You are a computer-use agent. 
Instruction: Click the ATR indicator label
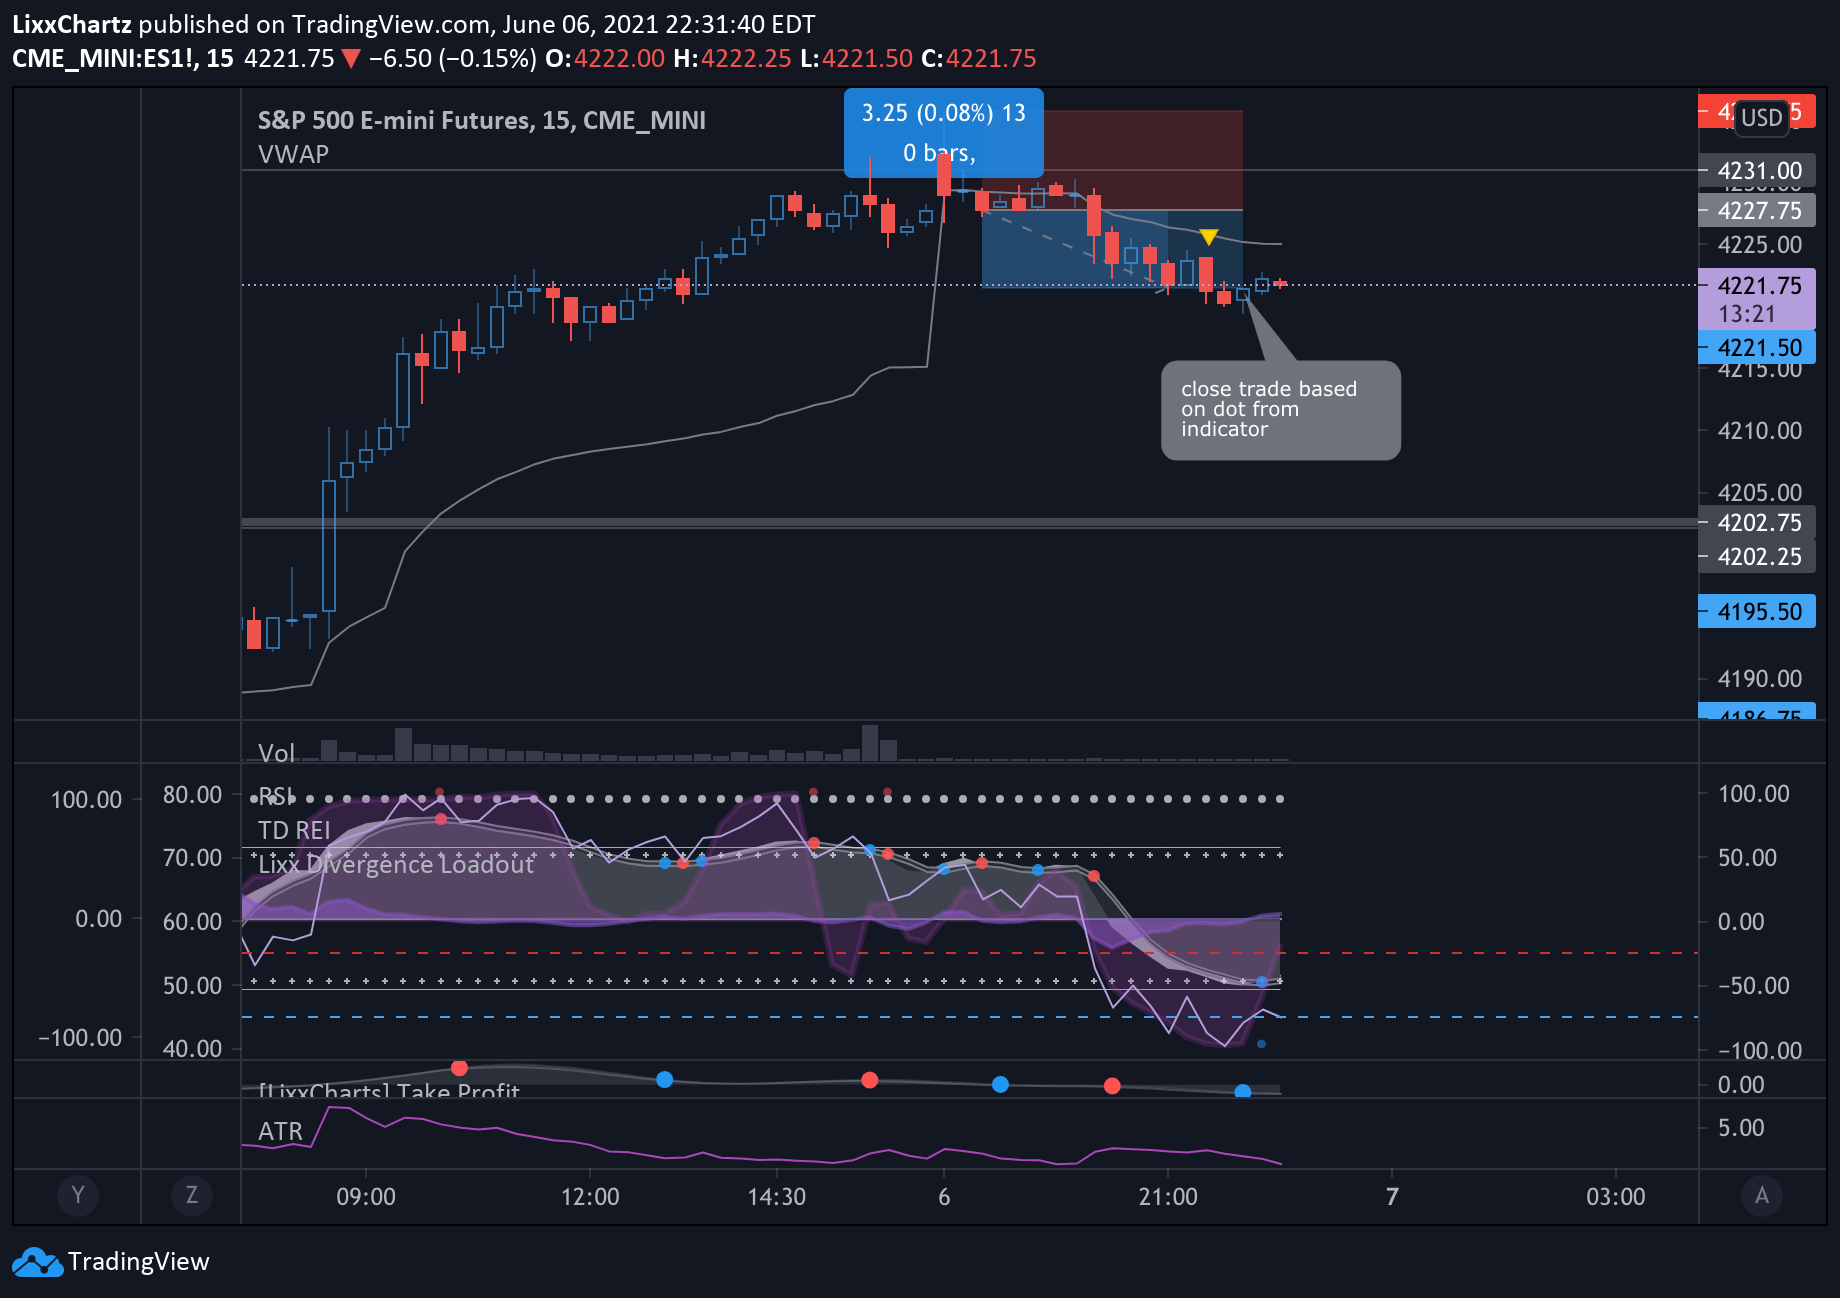pos(280,1131)
